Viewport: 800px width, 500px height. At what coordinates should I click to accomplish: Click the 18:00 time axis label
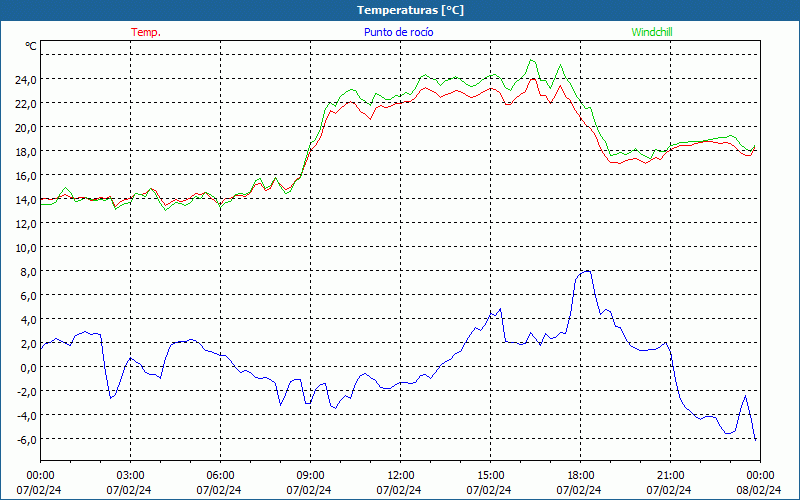(580, 476)
